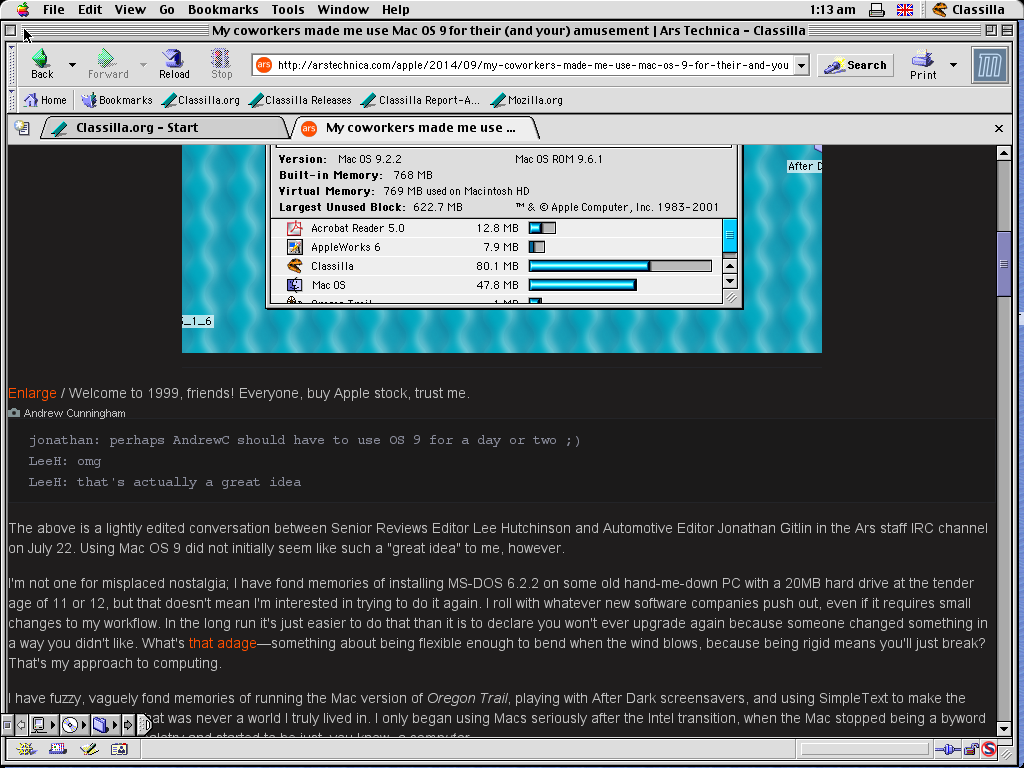Viewport: 1024px width, 768px height.
Task: Open the Bookmarks toolbar folder
Action: click(x=117, y=100)
